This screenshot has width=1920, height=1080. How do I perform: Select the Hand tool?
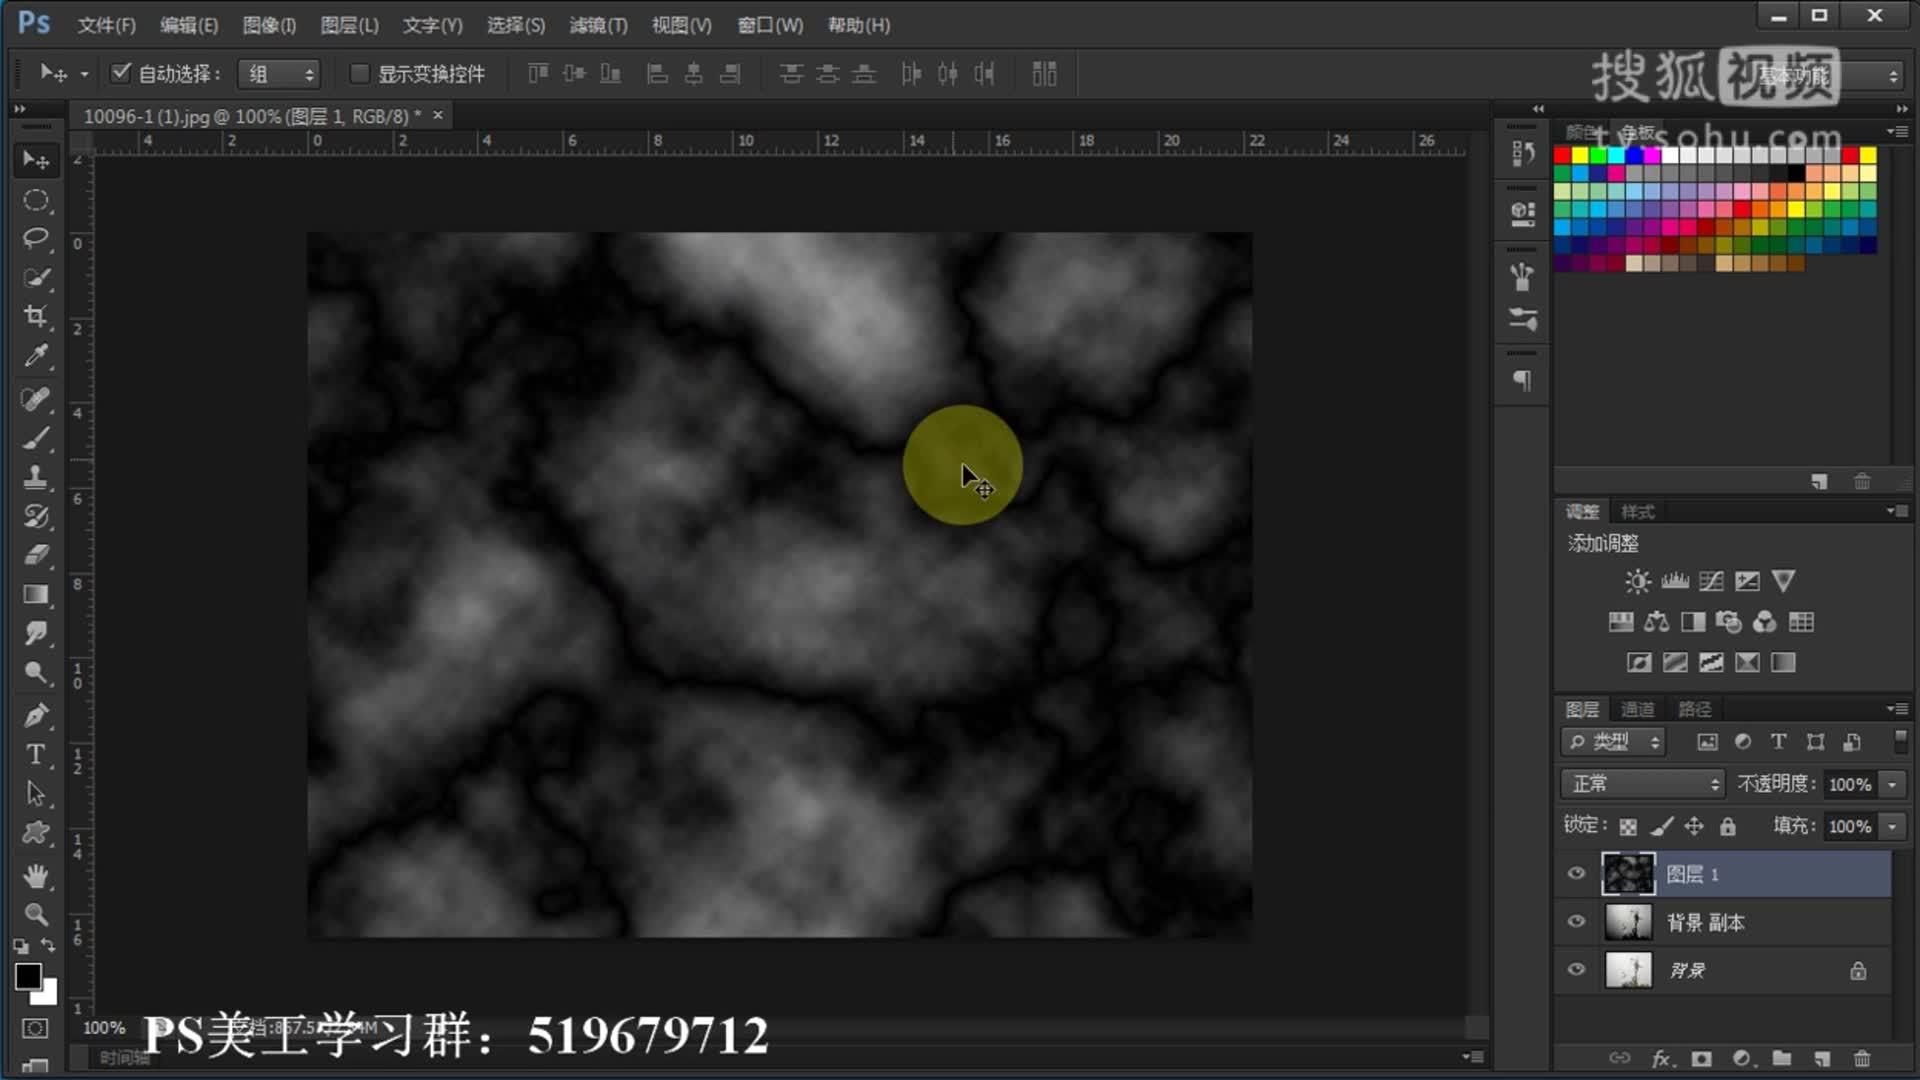[36, 876]
